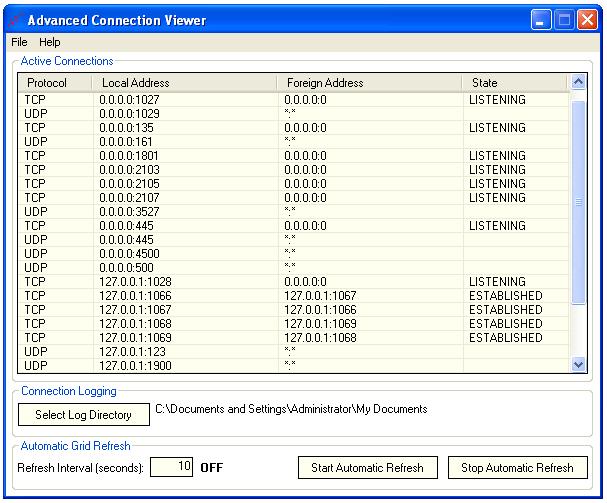607x503 pixels.
Task: Open the Help menu
Action: (x=49, y=42)
